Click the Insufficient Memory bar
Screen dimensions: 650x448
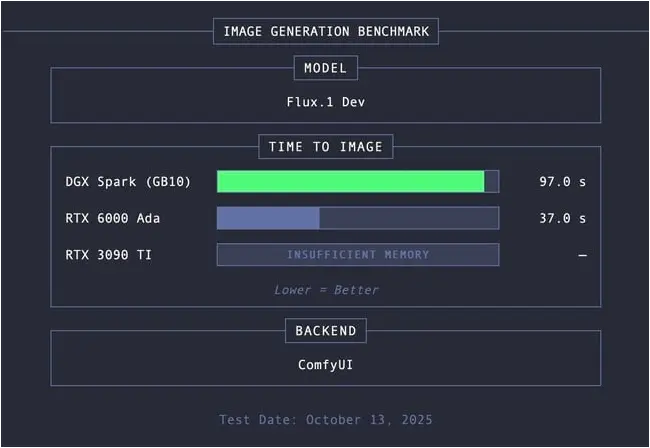pyautogui.click(x=358, y=255)
